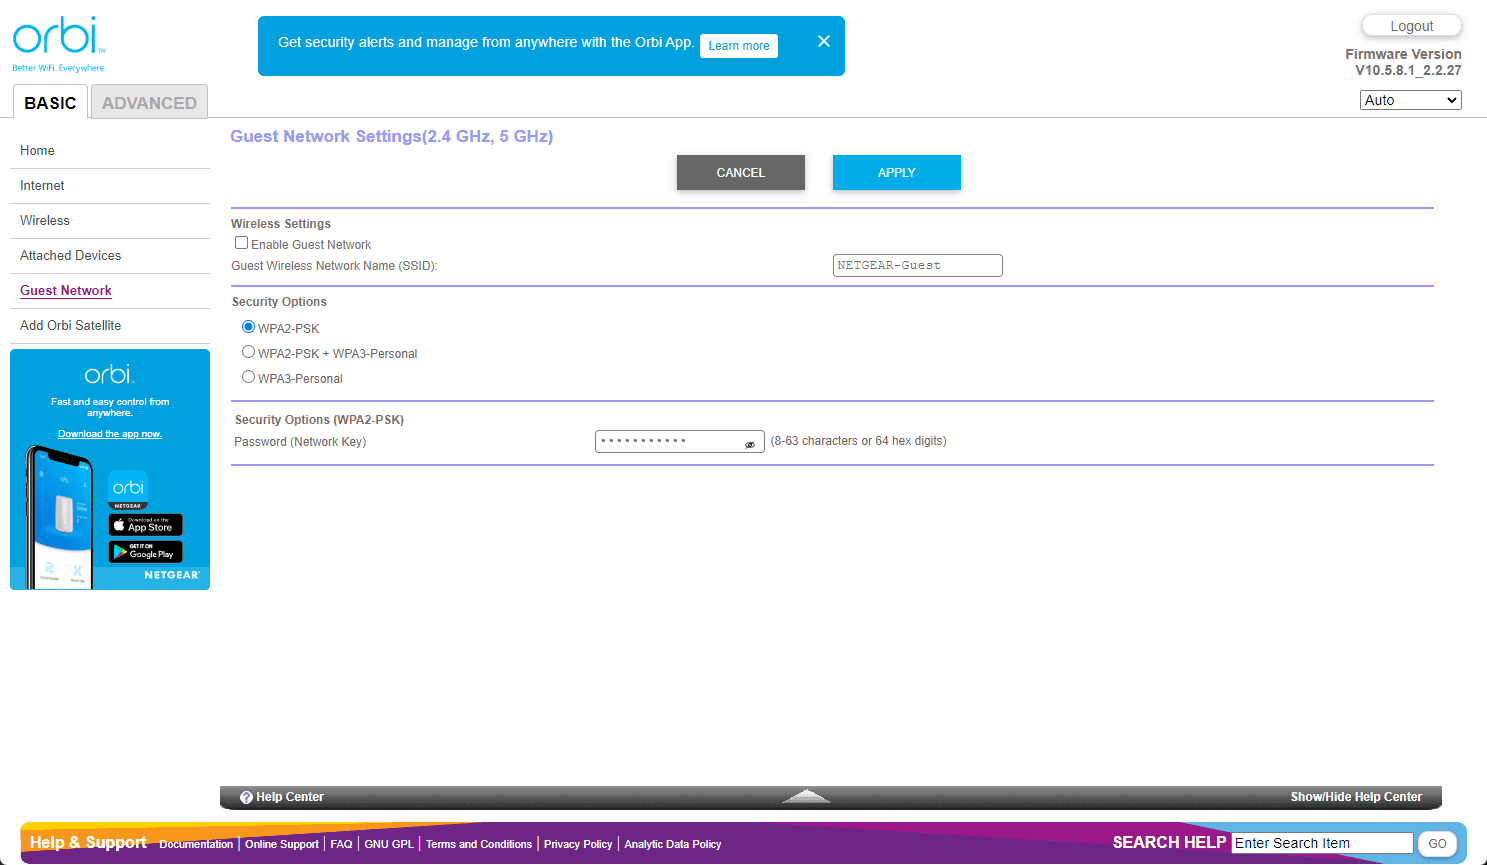
Task: Click the Learn more banner button
Action: click(x=738, y=46)
